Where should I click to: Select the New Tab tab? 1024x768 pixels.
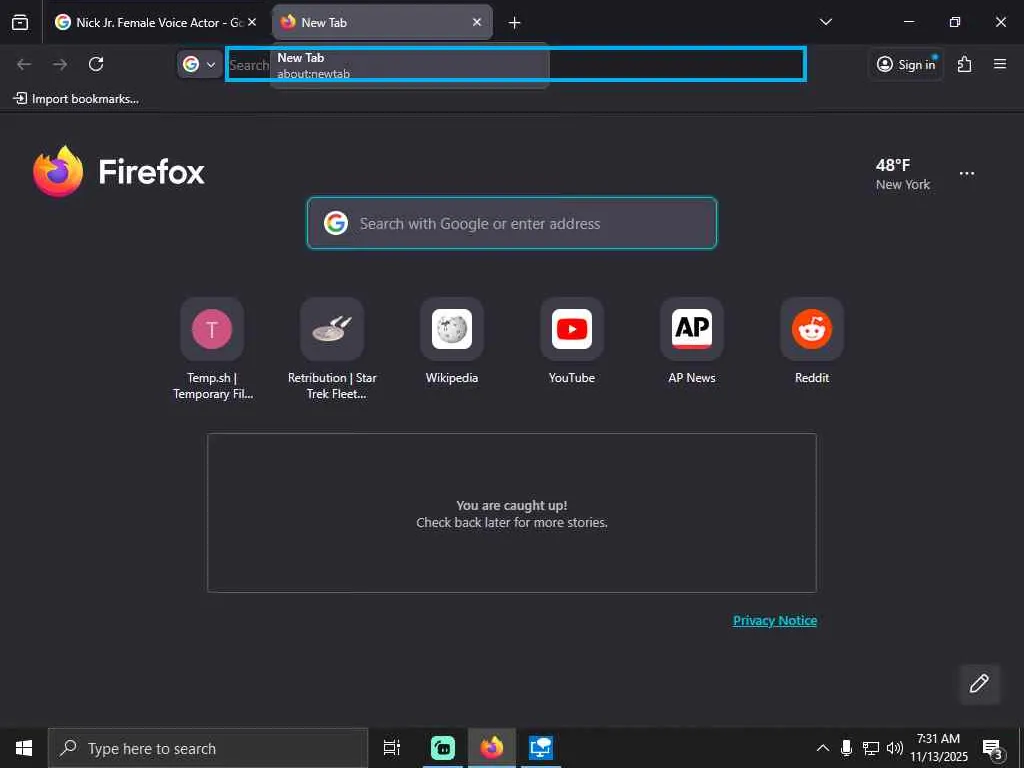pyautogui.click(x=382, y=22)
